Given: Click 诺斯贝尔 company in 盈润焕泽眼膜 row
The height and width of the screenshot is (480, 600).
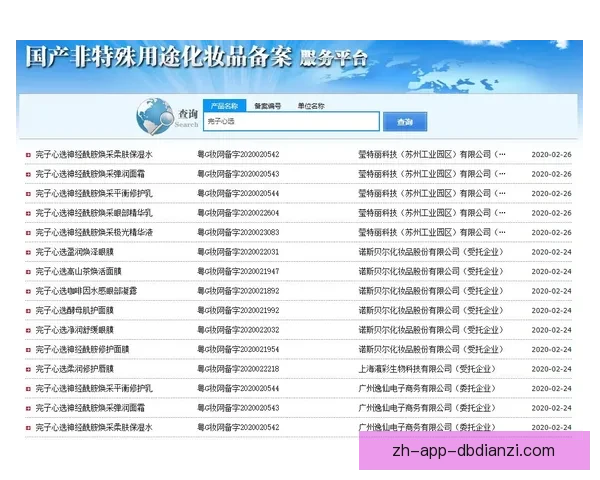Looking at the screenshot, I should pyautogui.click(x=431, y=252).
